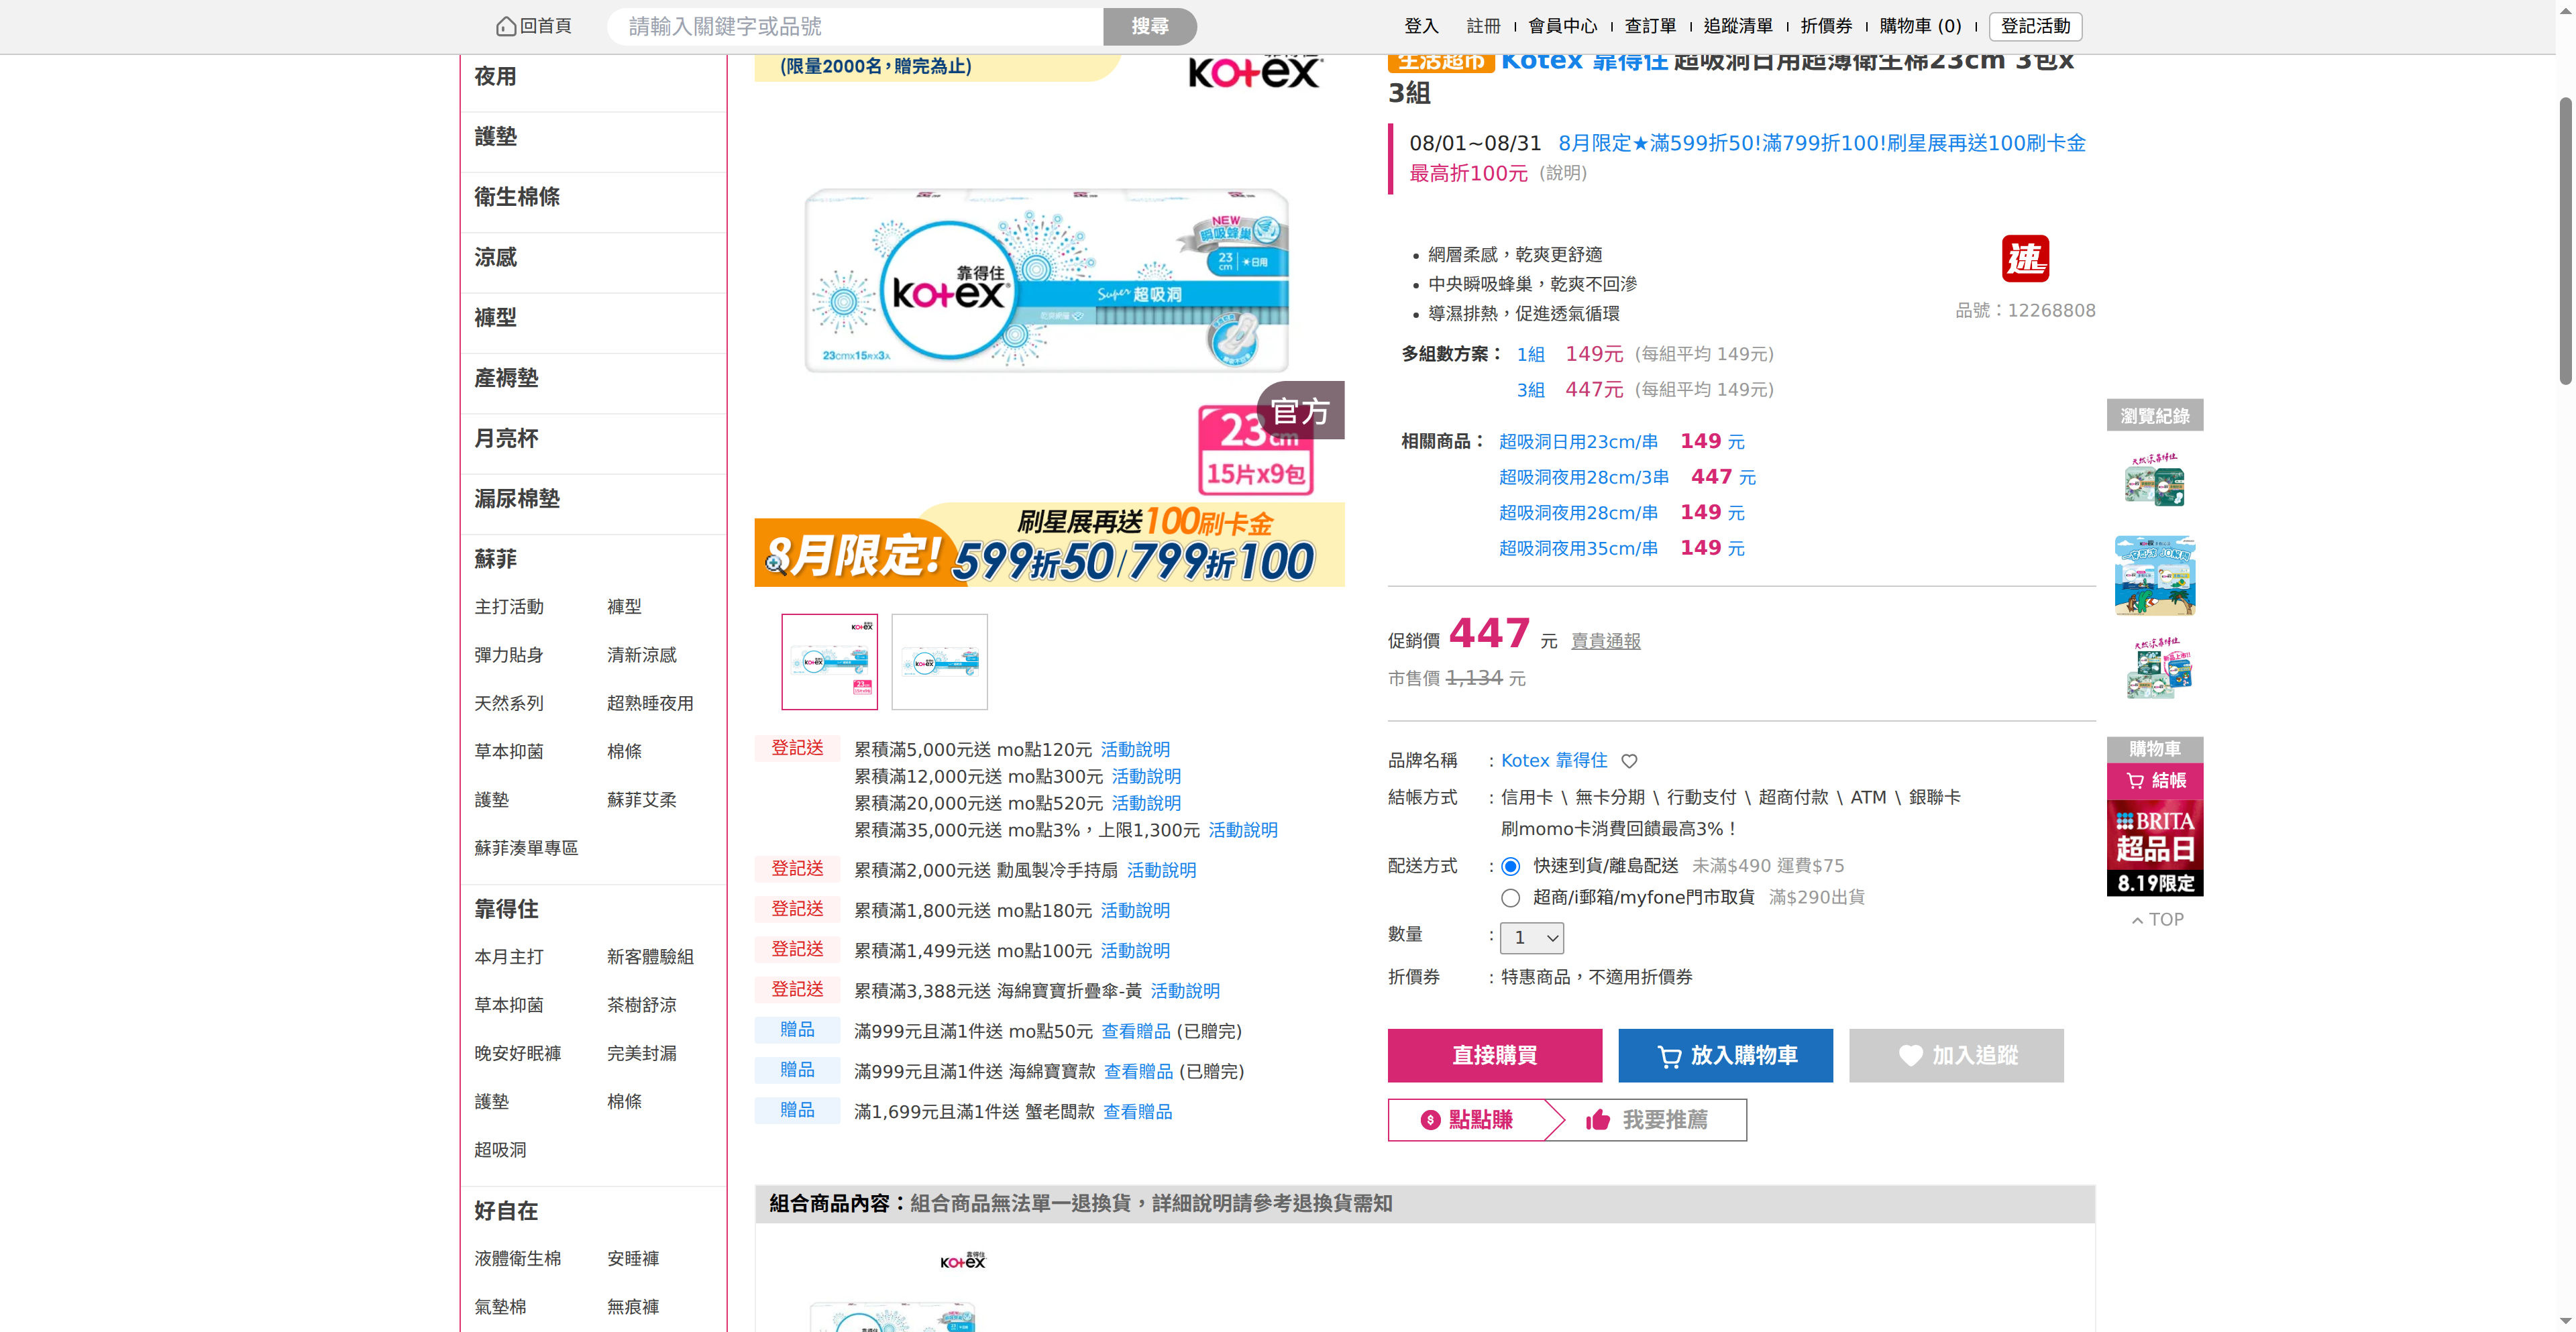
Task: Click the 8月限定 599折50 promotion link
Action: tap(1822, 144)
